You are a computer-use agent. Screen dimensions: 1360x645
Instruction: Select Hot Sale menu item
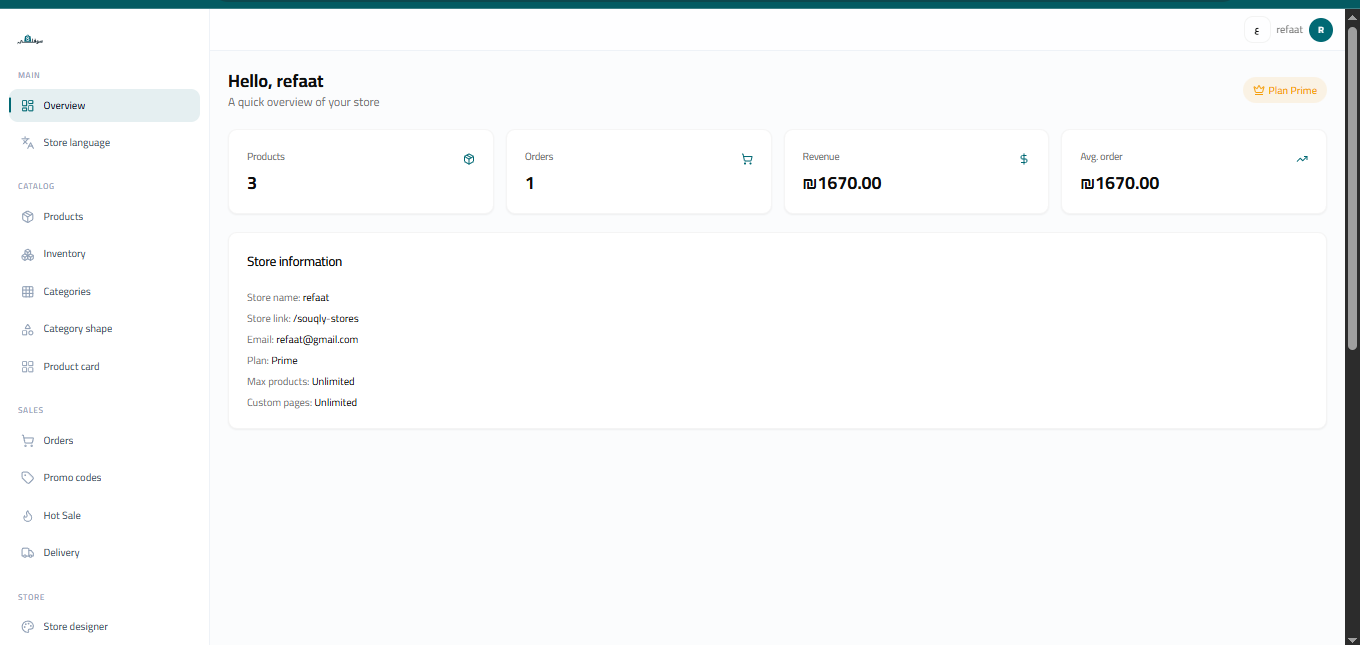[105, 516]
